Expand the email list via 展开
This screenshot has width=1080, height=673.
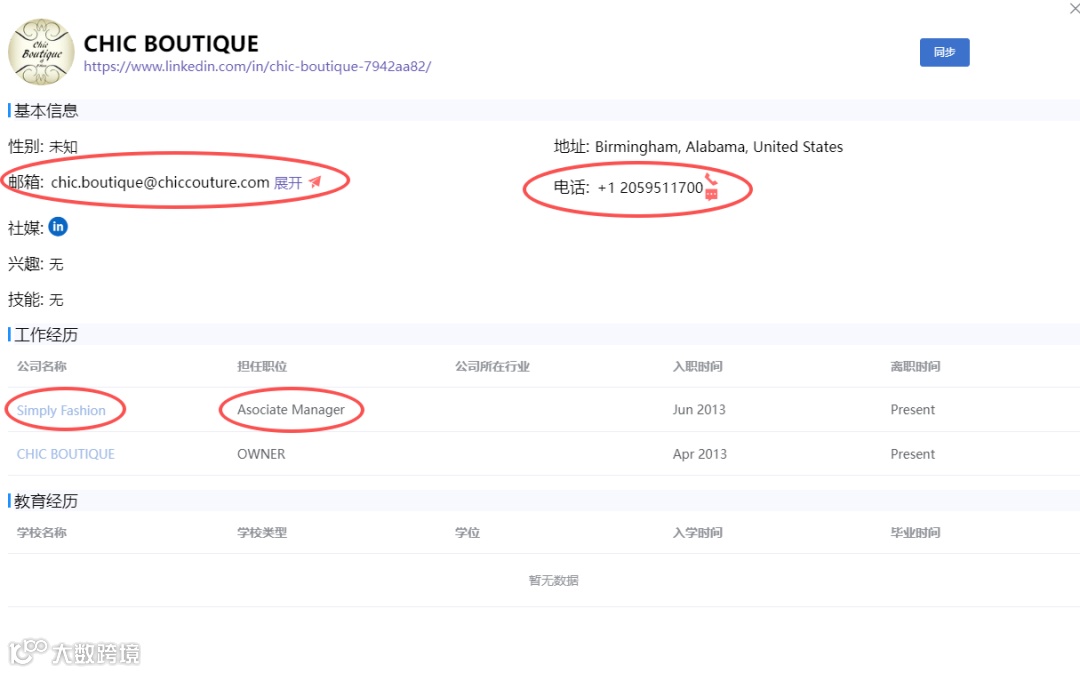point(288,183)
